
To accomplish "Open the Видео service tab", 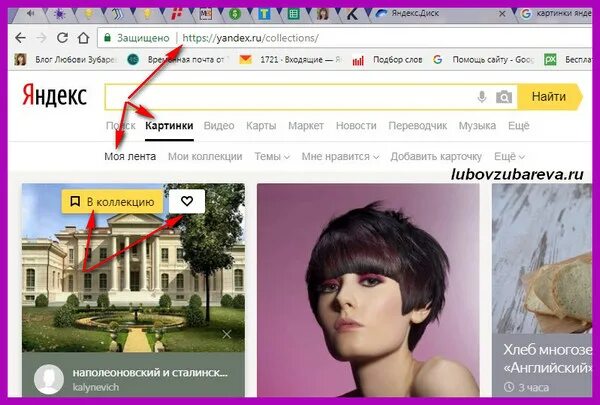I will point(219,126).
